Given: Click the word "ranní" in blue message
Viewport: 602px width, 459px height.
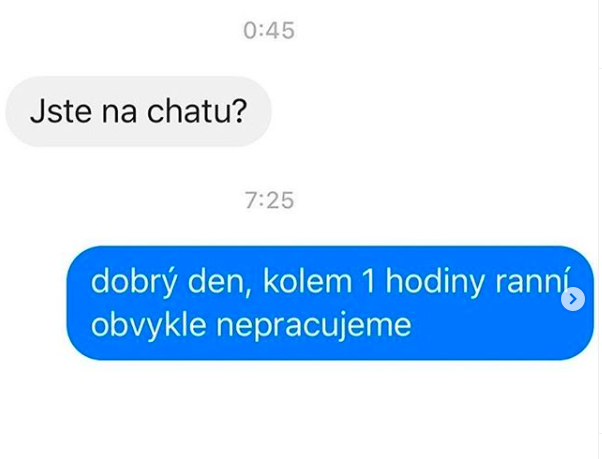Looking at the screenshot, I should (532, 281).
